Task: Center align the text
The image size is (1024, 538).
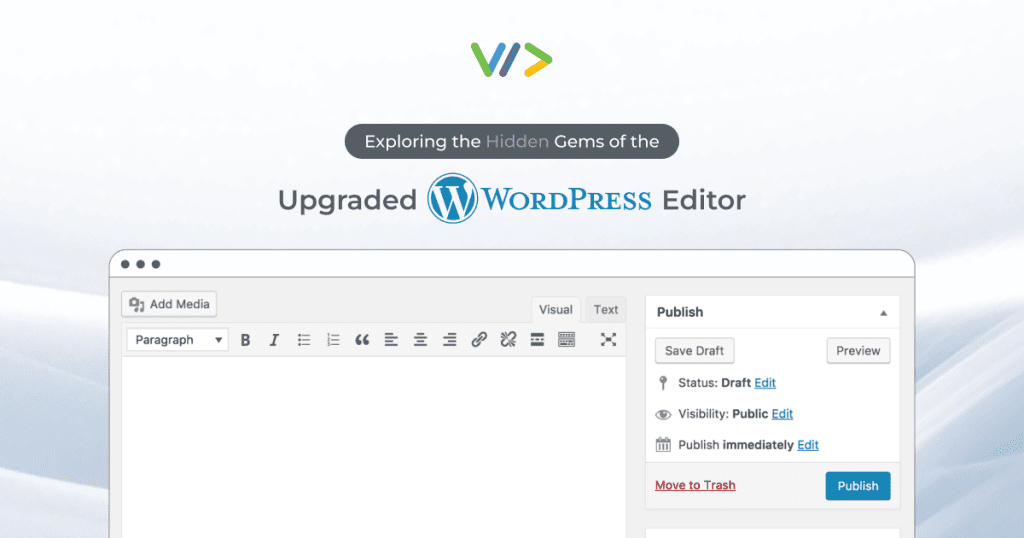Action: tap(420, 340)
